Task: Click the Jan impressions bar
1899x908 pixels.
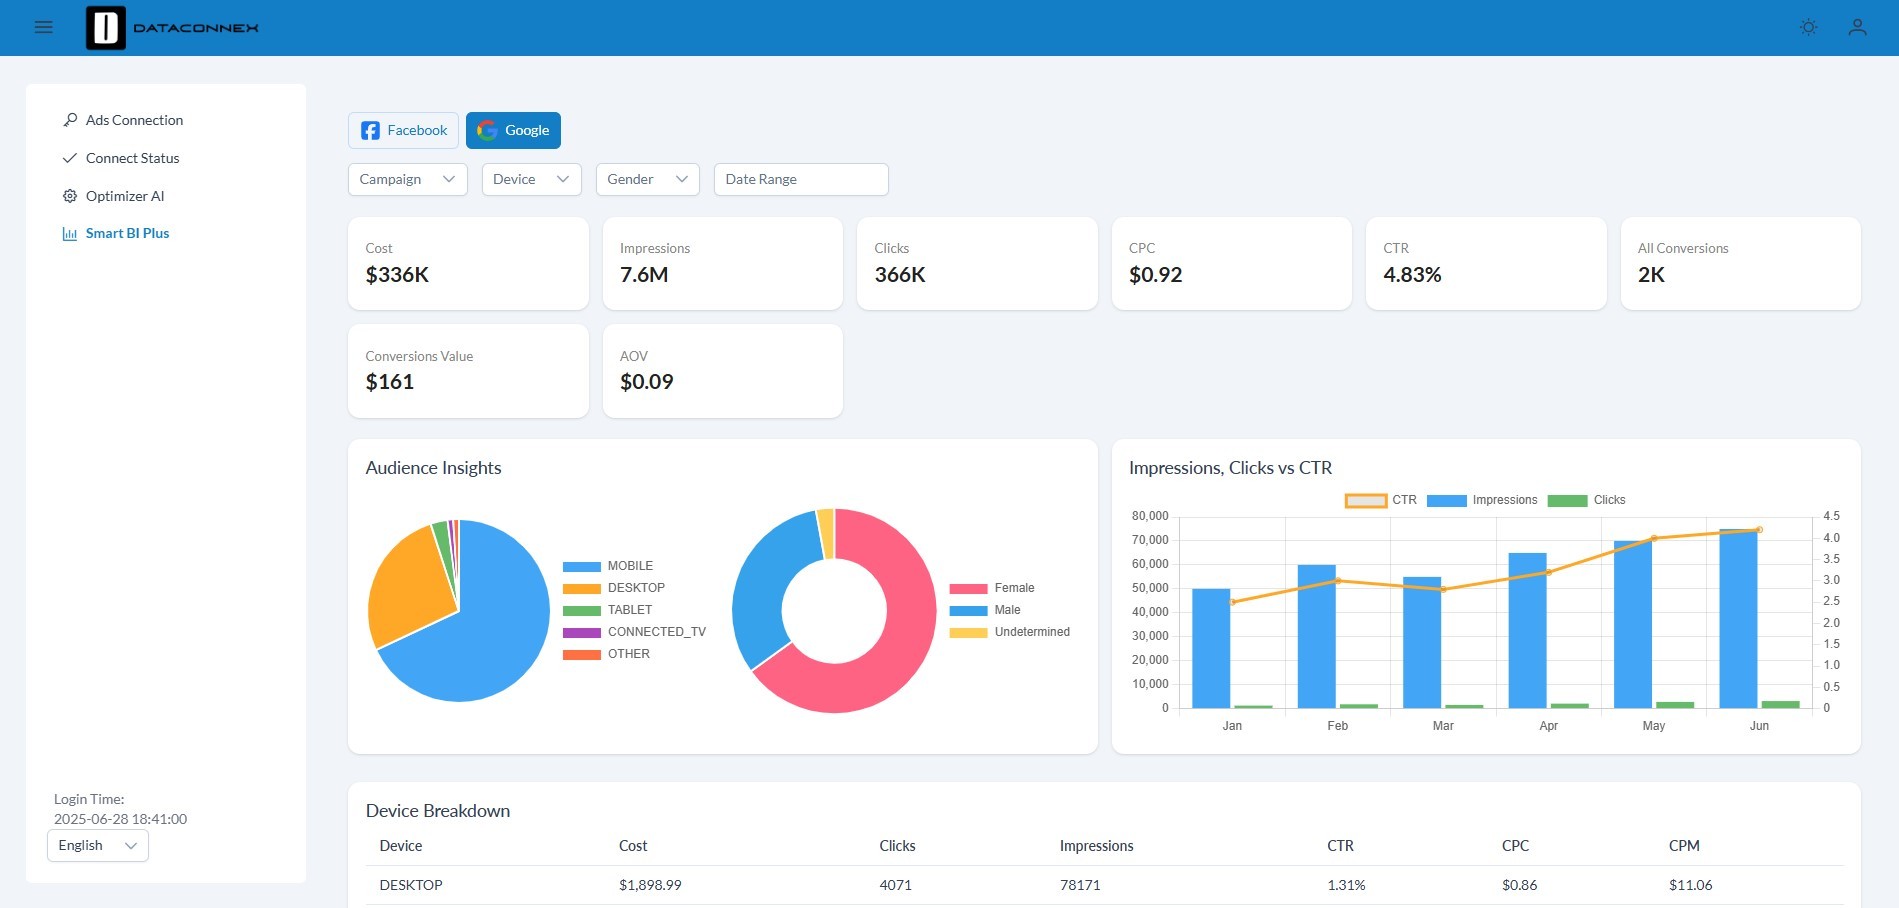Action: [x=1211, y=649]
